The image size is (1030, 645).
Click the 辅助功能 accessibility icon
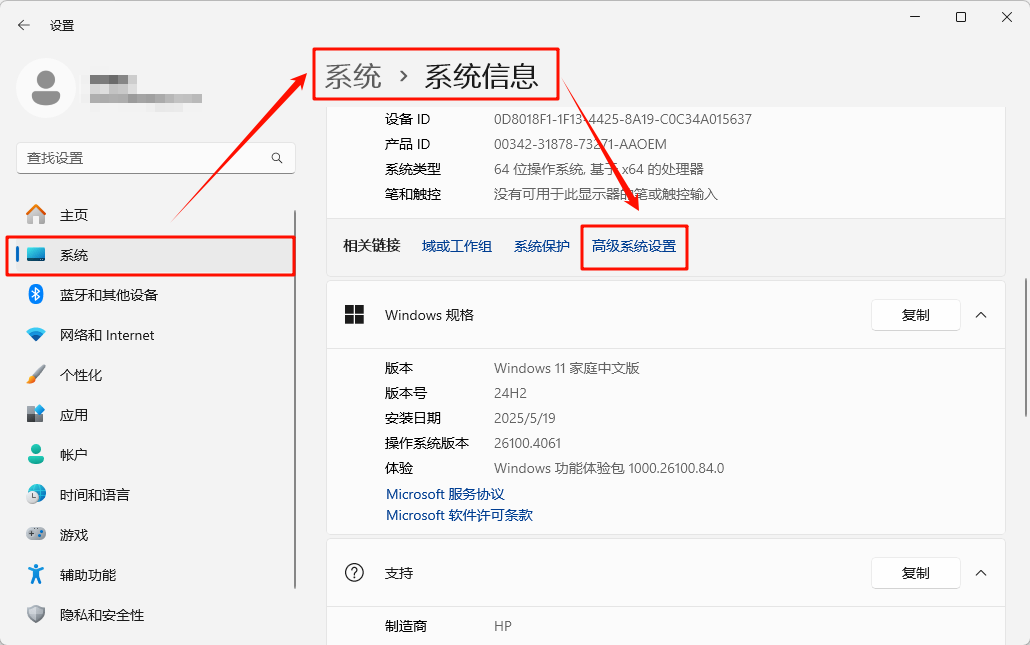(36, 574)
